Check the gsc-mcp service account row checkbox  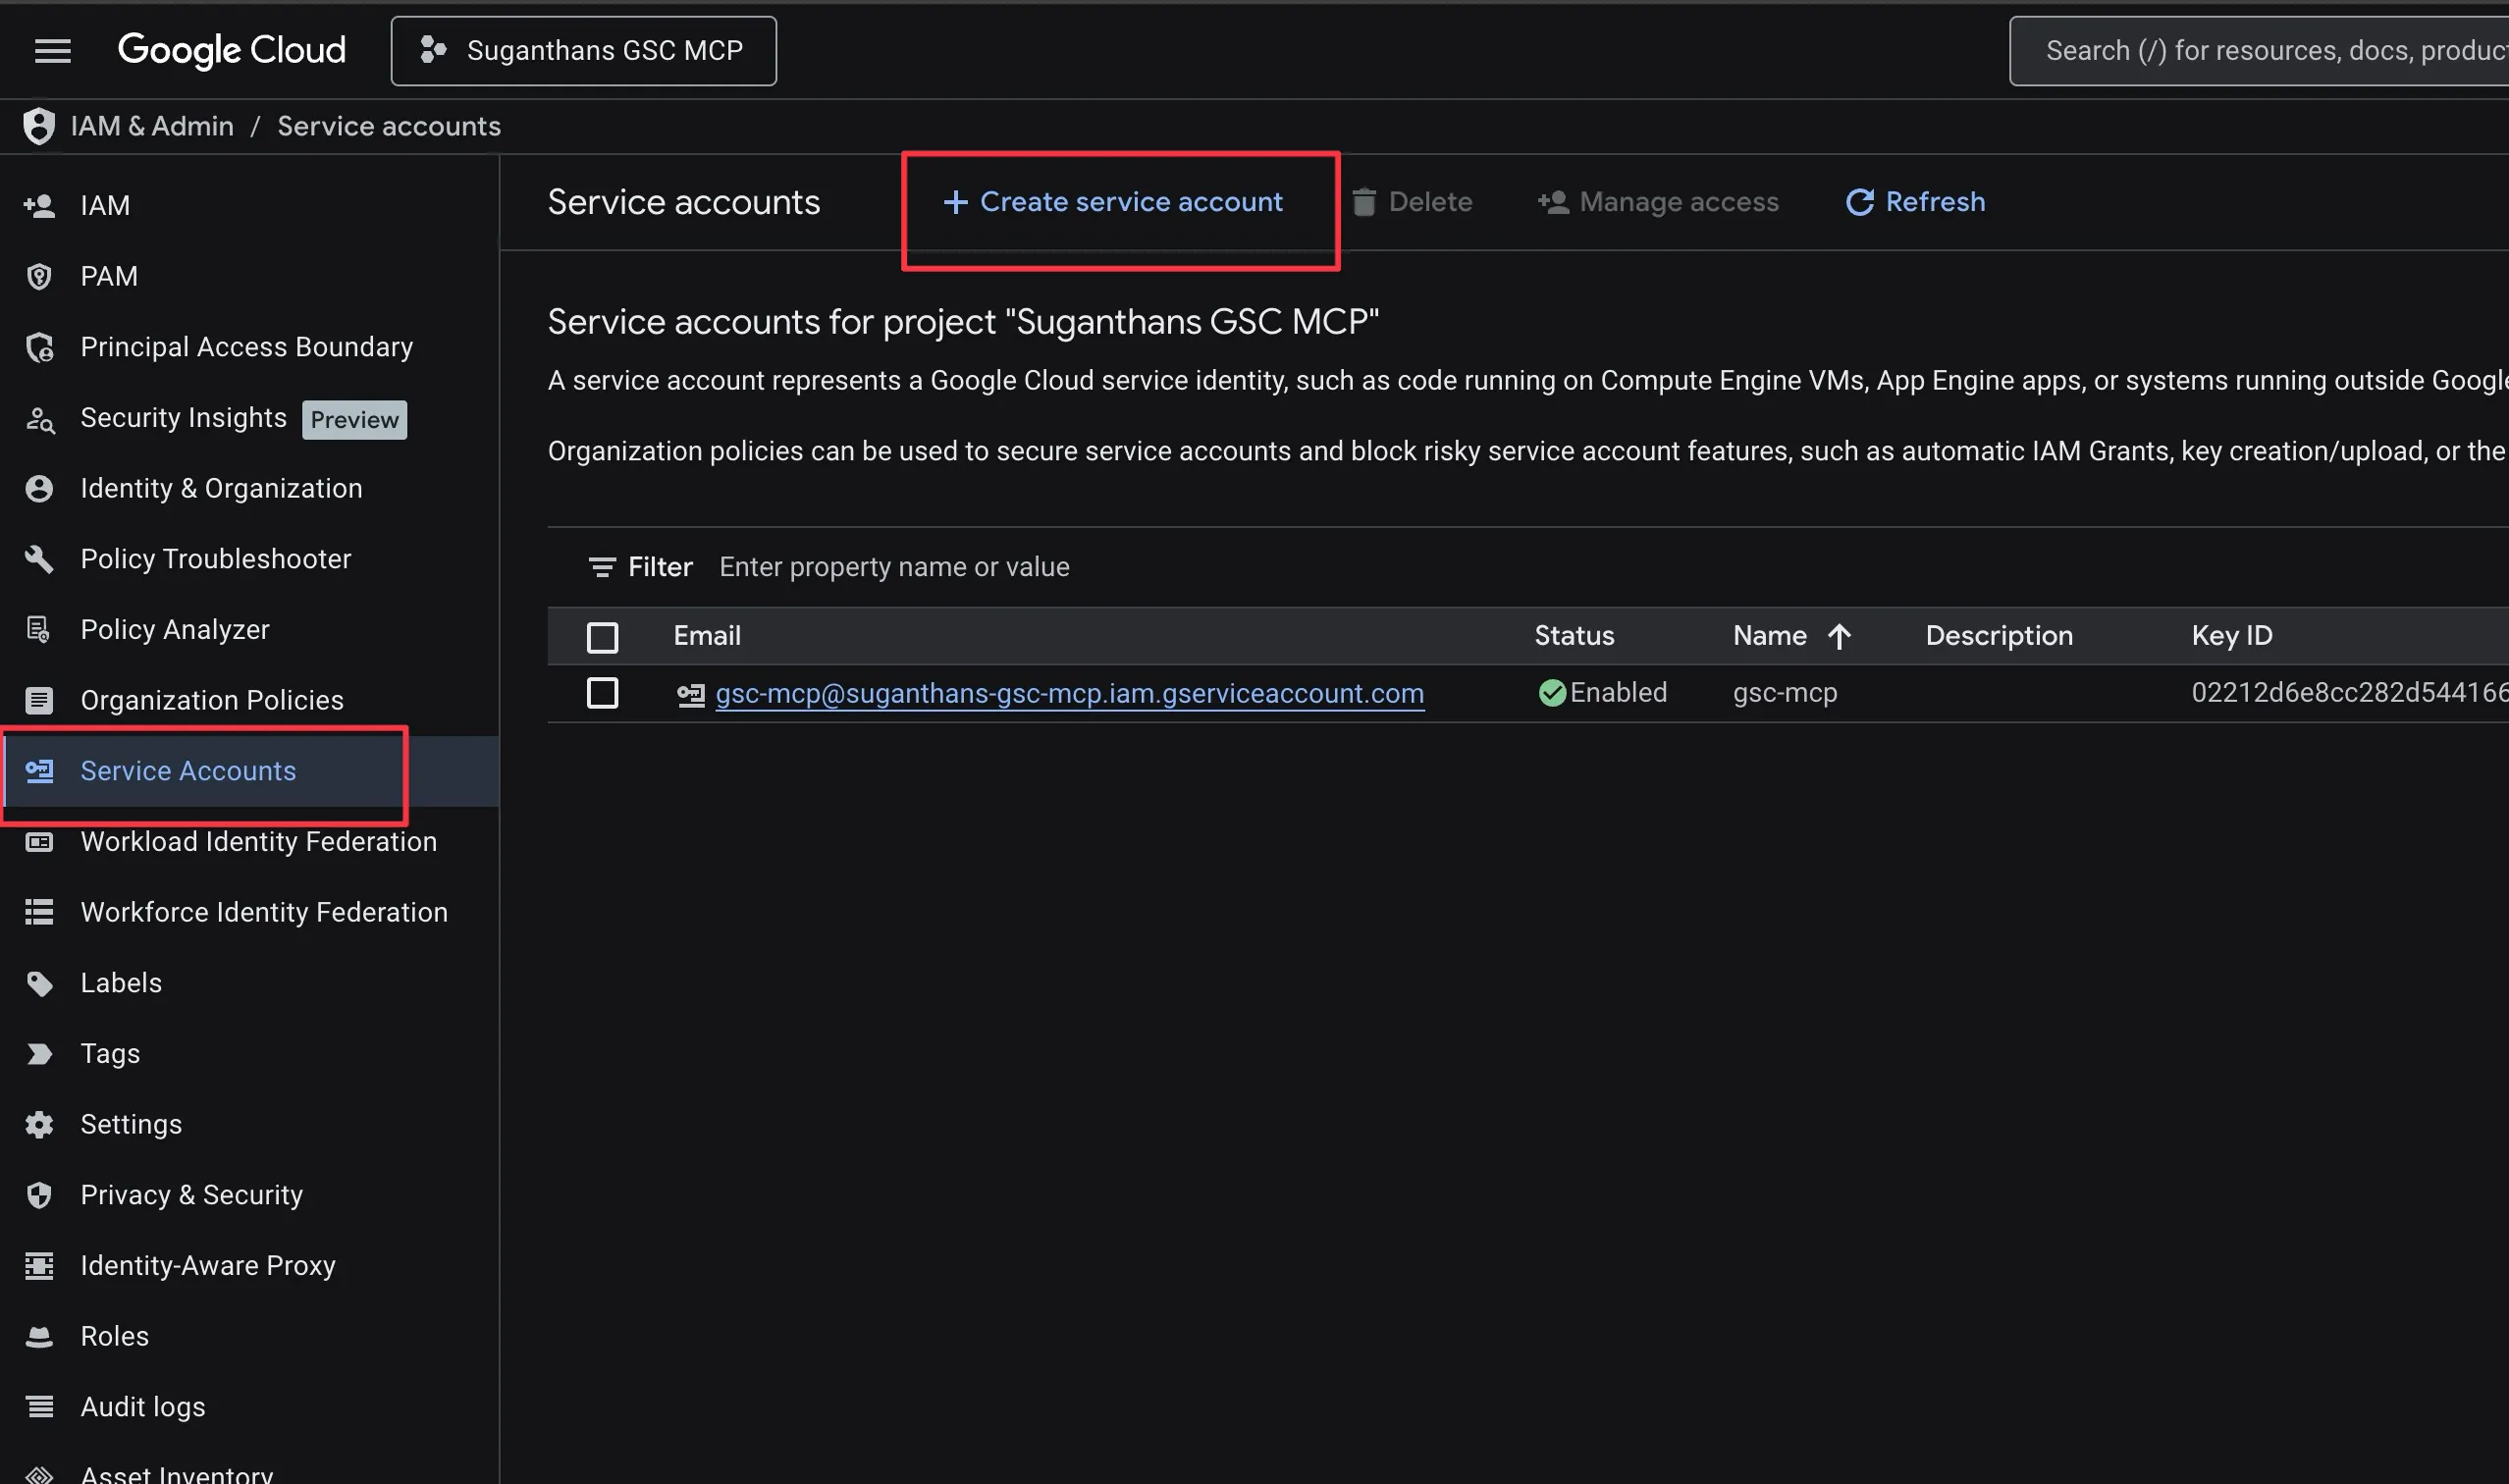point(602,692)
